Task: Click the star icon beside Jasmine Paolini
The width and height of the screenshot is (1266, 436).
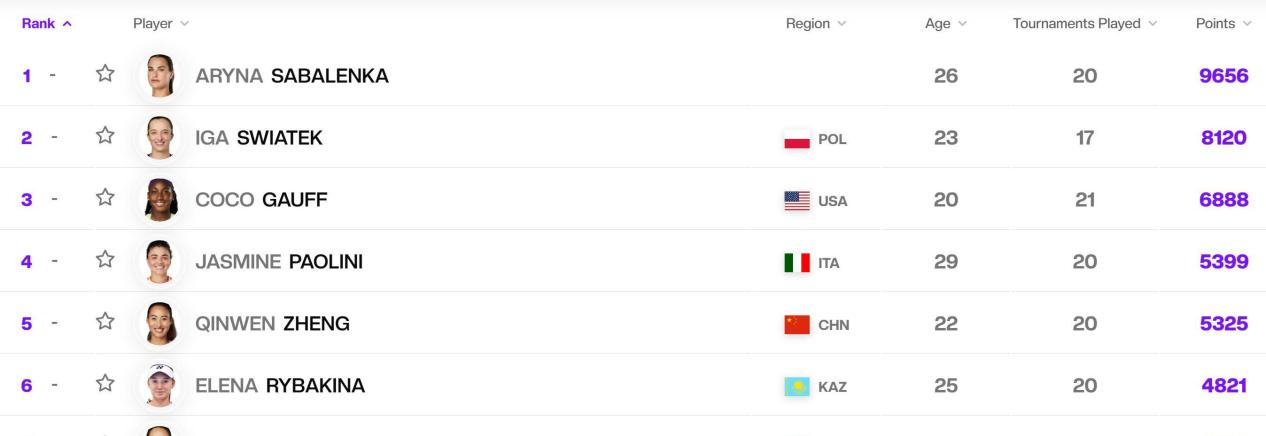Action: [102, 261]
